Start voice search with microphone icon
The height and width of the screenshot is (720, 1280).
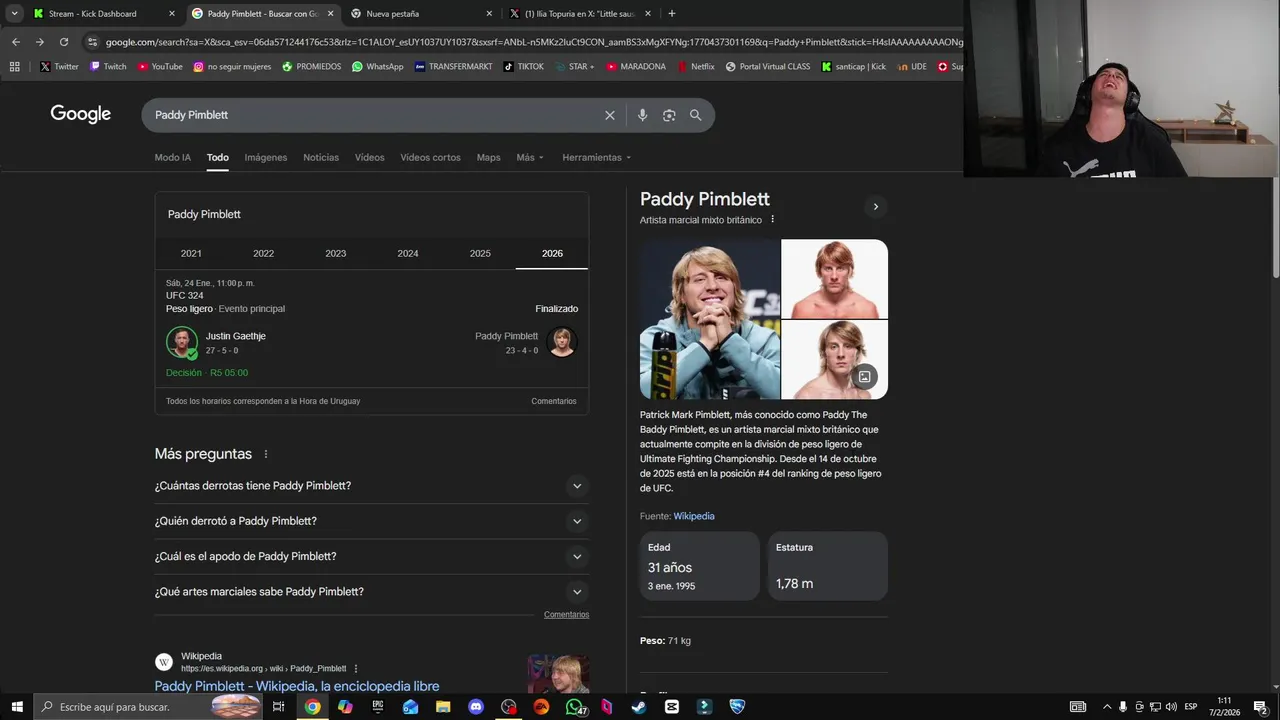pos(642,115)
